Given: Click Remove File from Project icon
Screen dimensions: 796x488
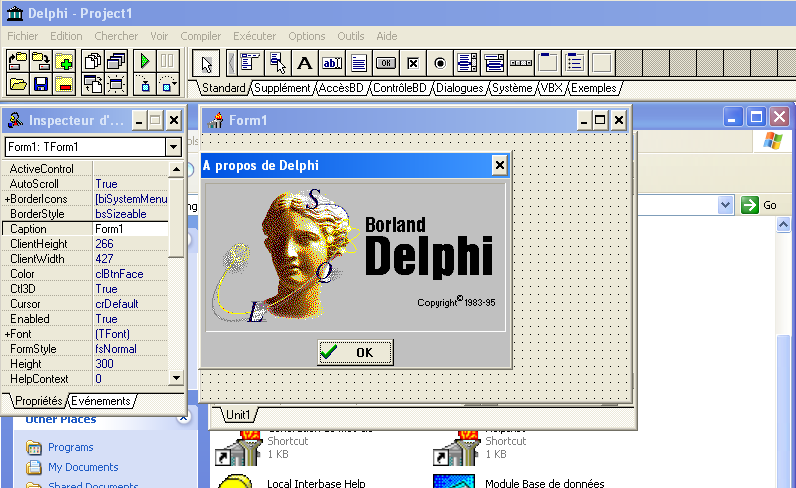Looking at the screenshot, I should coord(64,84).
